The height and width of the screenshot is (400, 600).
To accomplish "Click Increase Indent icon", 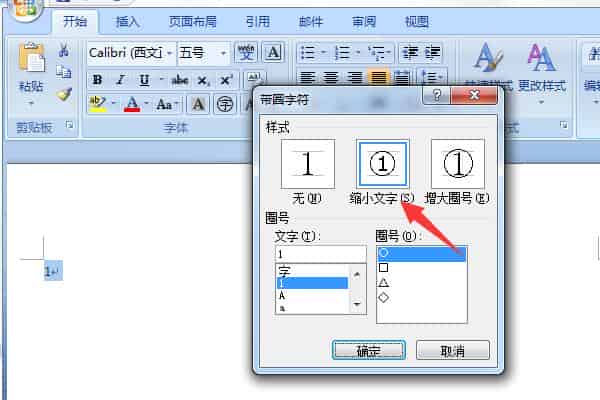I will [x=432, y=52].
